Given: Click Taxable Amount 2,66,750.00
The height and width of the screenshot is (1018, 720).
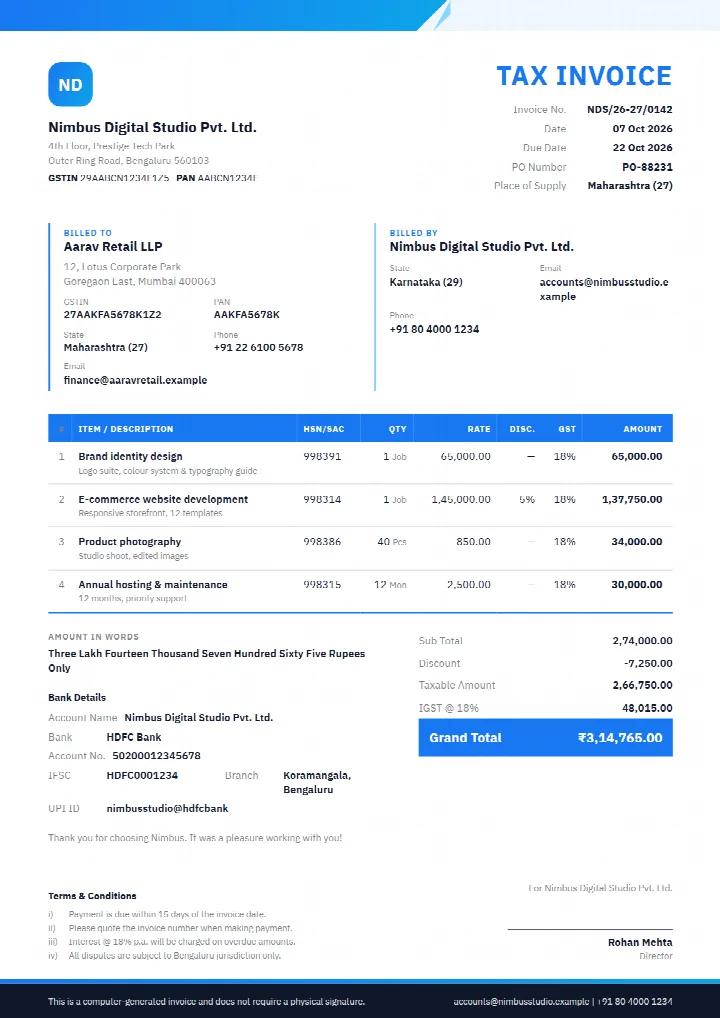Looking at the screenshot, I should click(x=643, y=685).
